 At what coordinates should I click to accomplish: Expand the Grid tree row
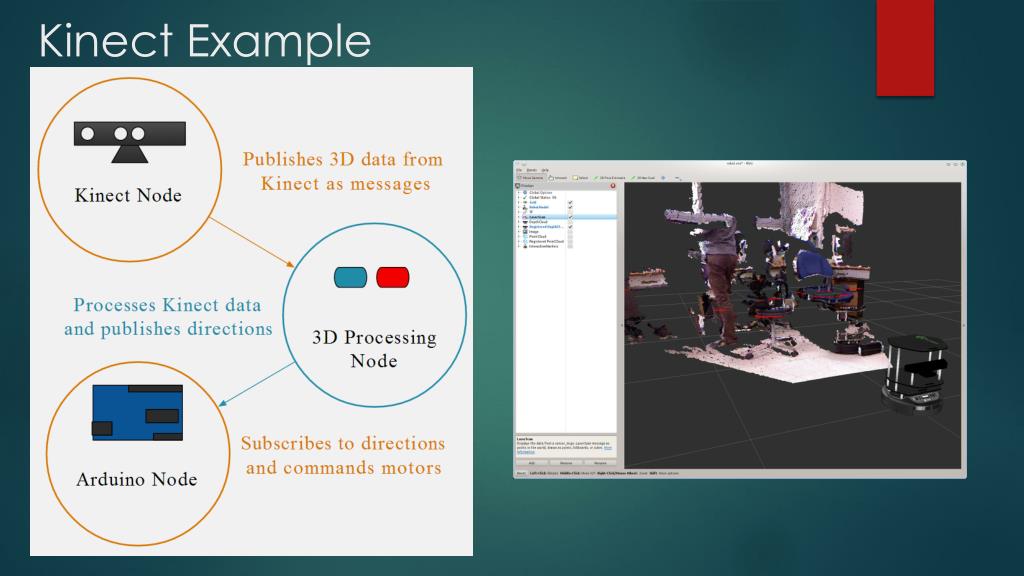[x=519, y=202]
